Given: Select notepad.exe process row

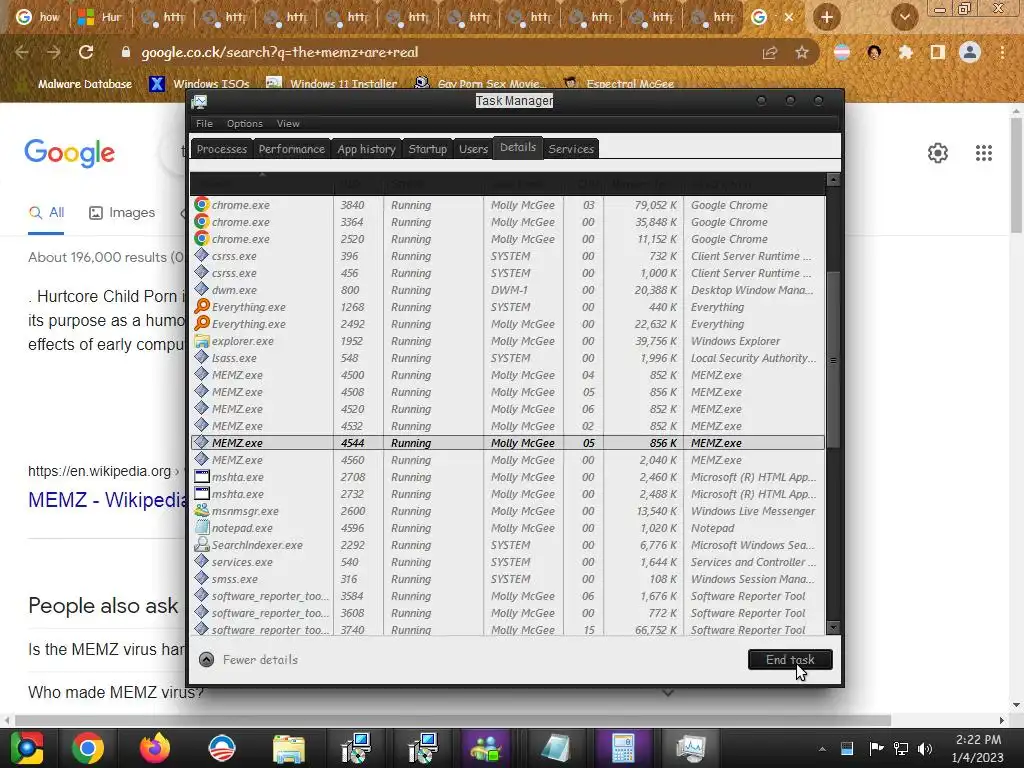Looking at the screenshot, I should pyautogui.click(x=508, y=528).
